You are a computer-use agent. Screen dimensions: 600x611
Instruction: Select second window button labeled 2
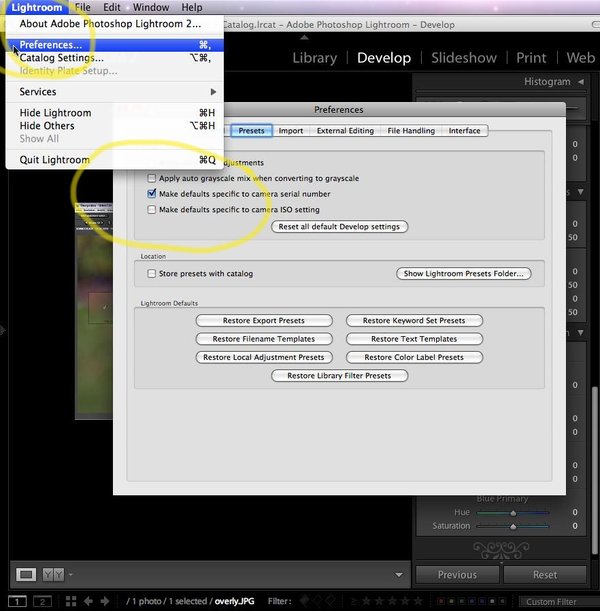pyautogui.click(x=42, y=601)
